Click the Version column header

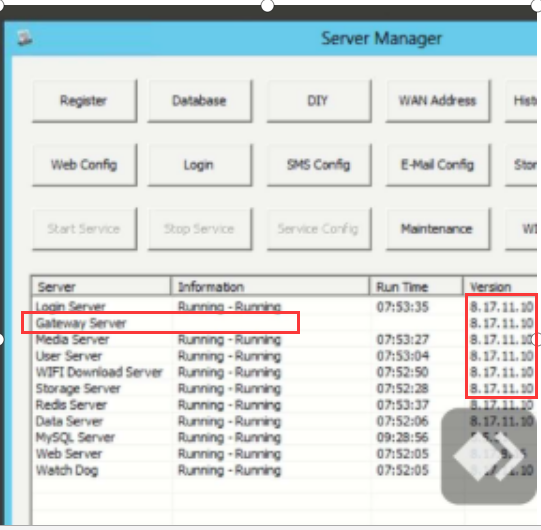[x=500, y=287]
